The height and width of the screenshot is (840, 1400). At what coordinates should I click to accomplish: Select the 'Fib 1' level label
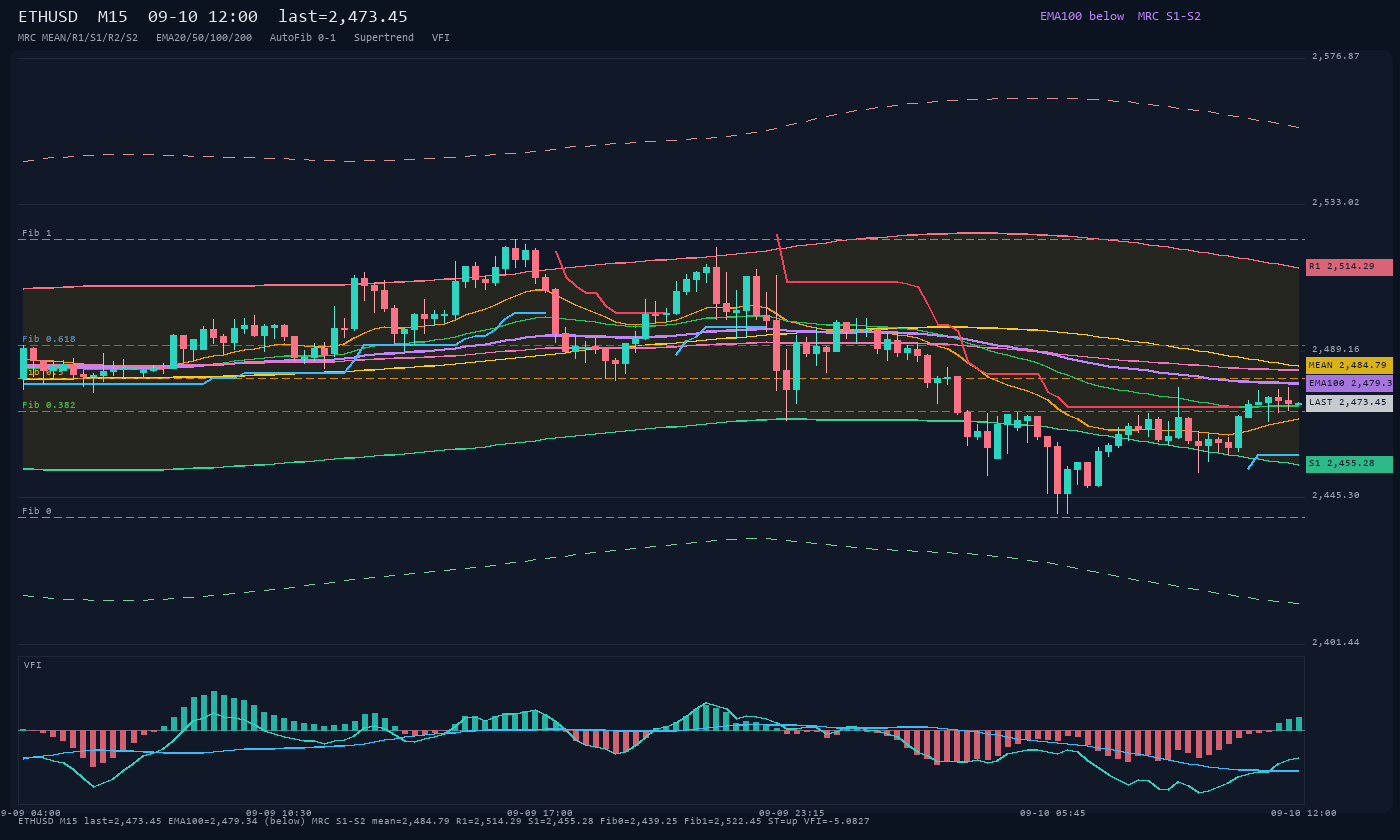coord(37,233)
